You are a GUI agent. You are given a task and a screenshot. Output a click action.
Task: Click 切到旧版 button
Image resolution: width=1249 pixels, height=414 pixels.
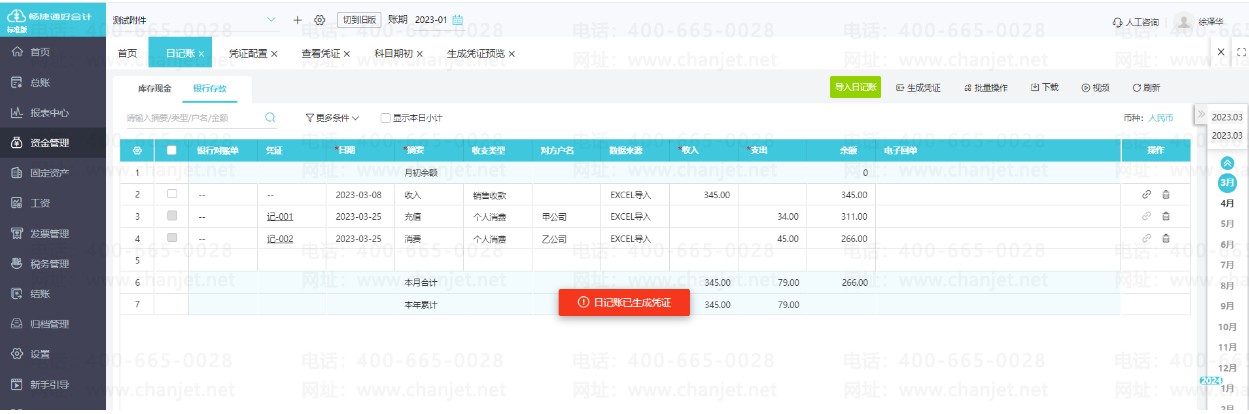coord(360,20)
